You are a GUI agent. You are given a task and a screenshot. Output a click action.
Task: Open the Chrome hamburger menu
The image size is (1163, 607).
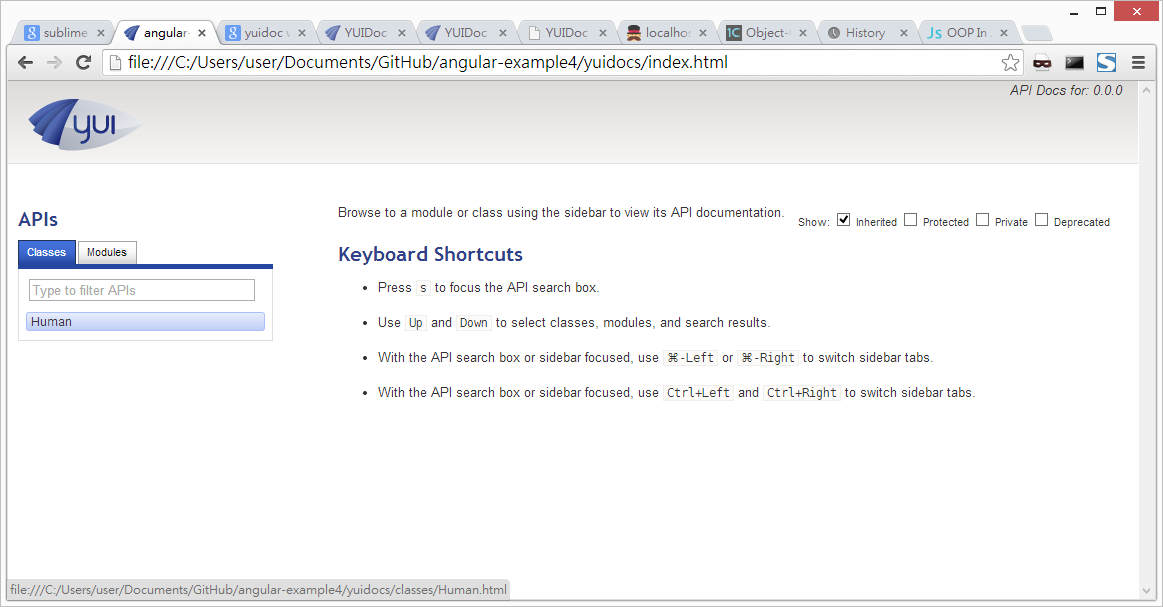(1138, 62)
